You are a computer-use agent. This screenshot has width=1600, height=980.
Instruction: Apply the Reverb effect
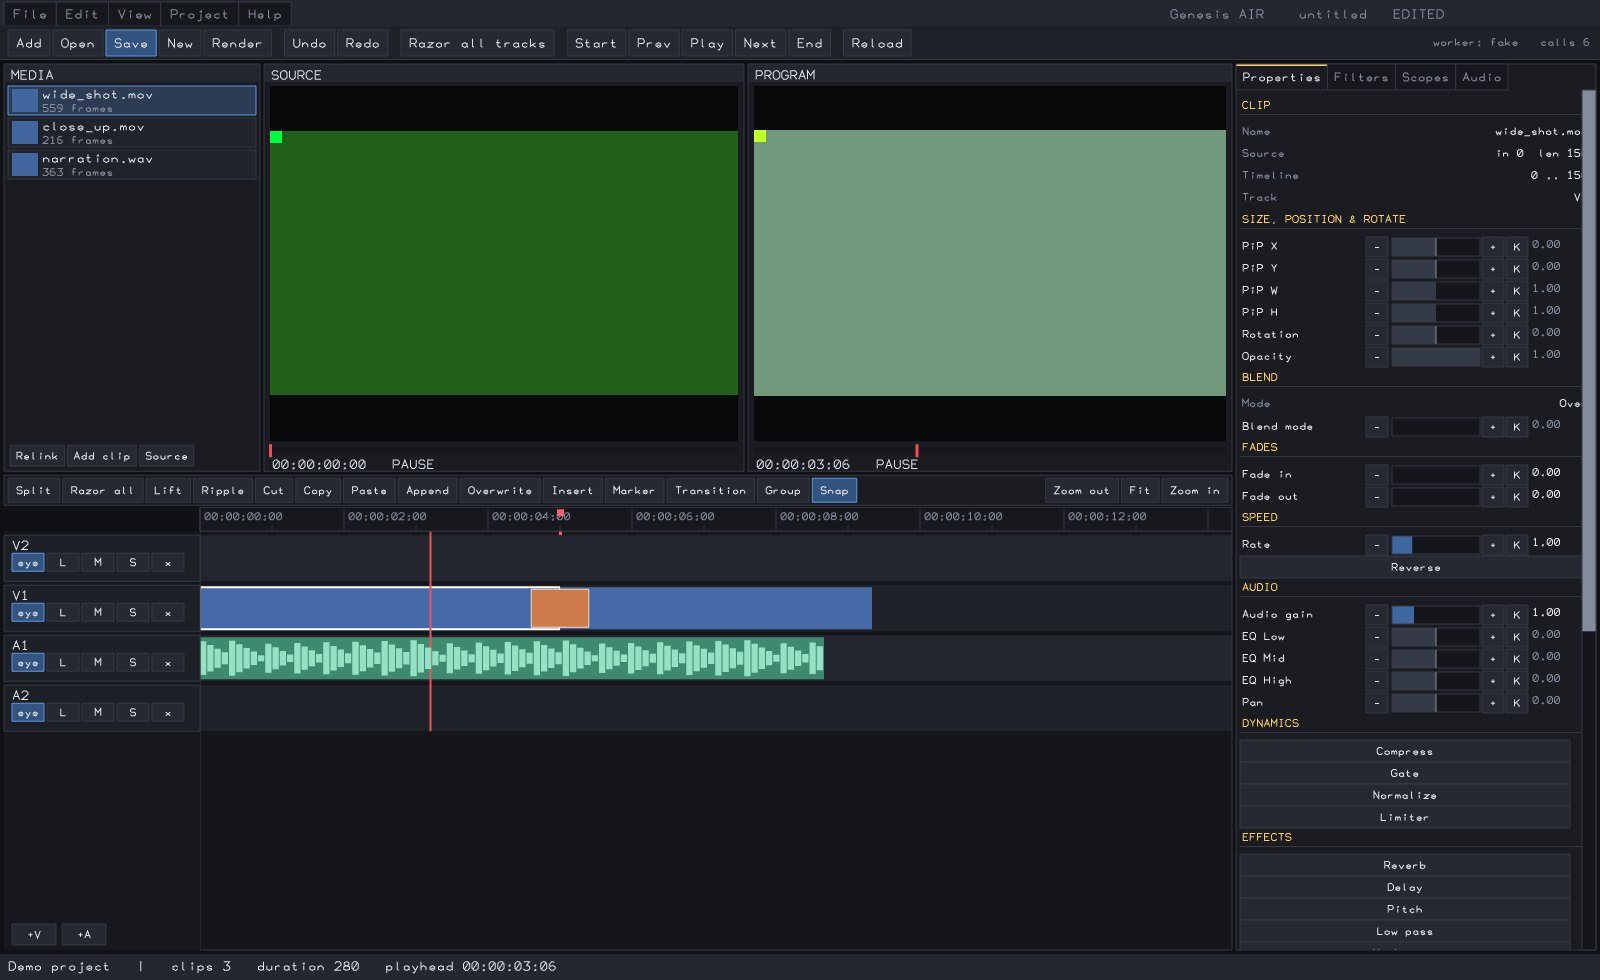[1405, 866]
